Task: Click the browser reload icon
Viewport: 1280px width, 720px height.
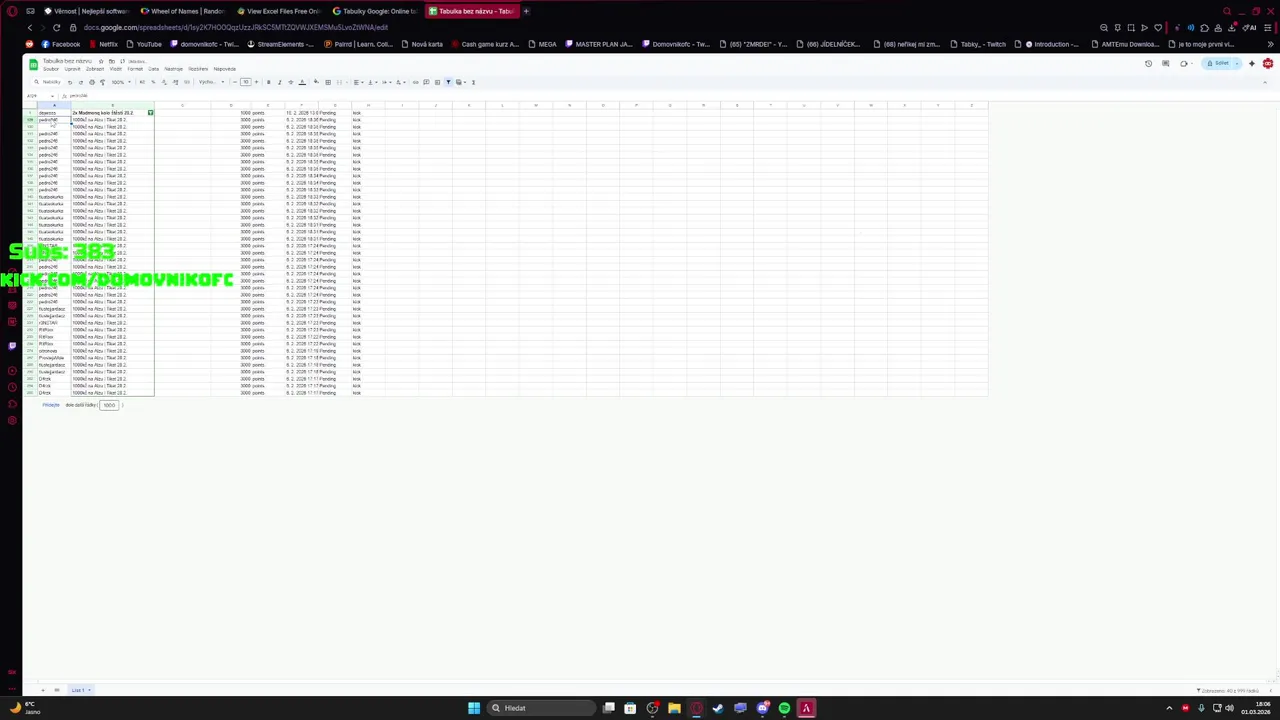Action: coord(56,27)
